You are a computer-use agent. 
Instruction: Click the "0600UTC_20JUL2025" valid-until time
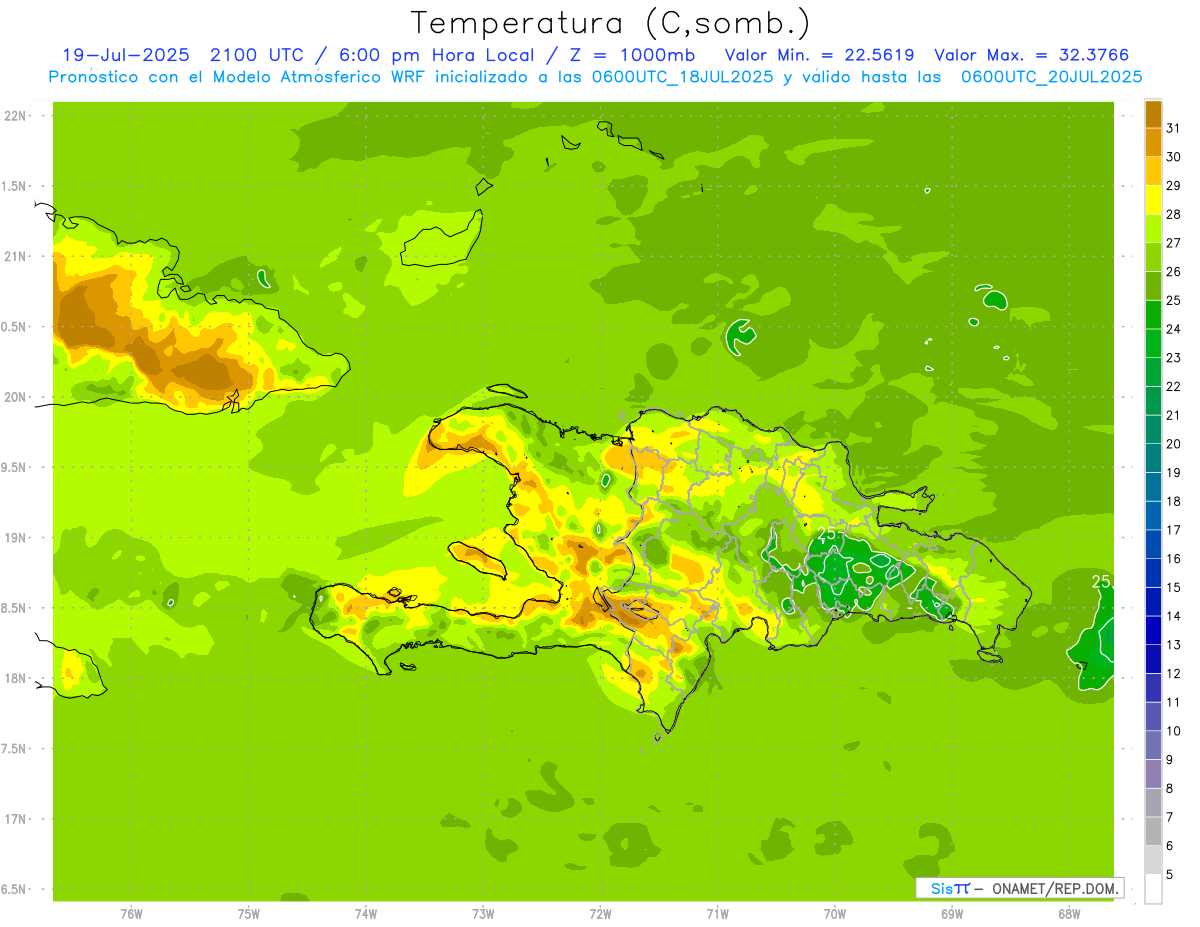click(1052, 77)
